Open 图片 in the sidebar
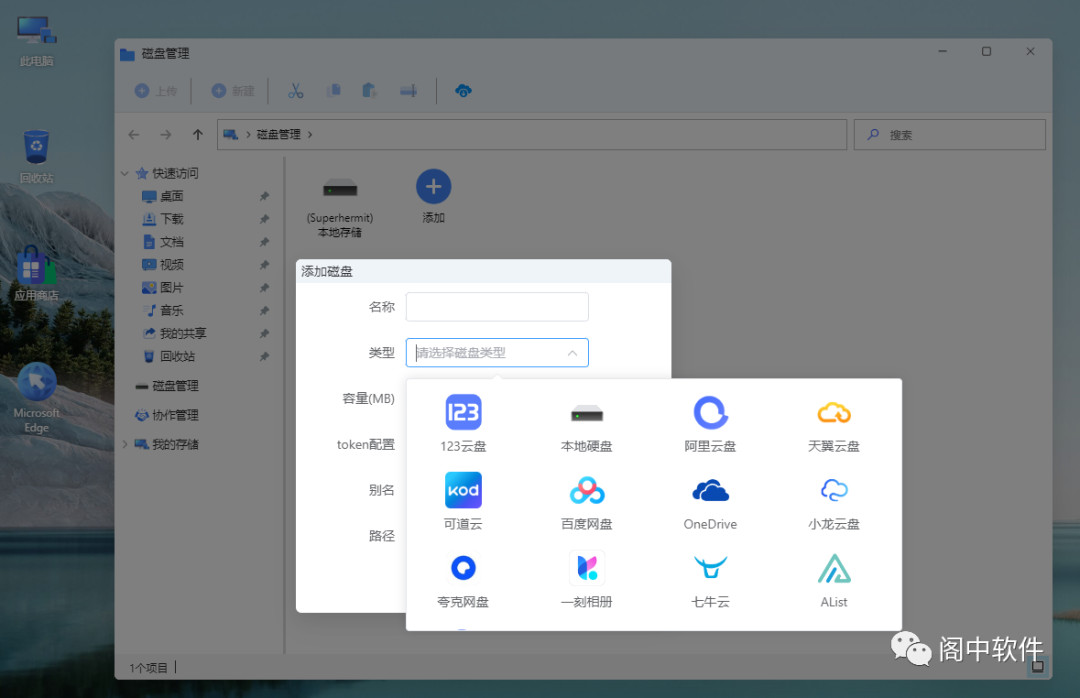This screenshot has height=698, width=1080. click(163, 287)
